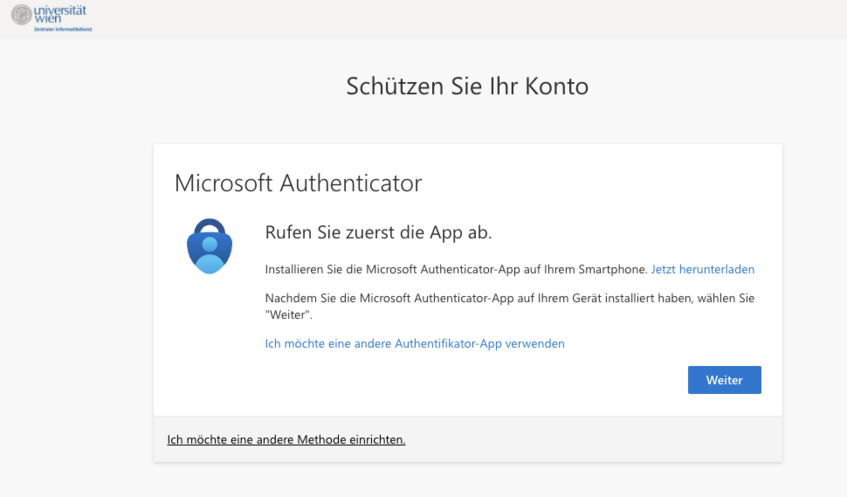Click the "Microsoft Authenticator" title text
The width and height of the screenshot is (847, 497).
pos(298,183)
